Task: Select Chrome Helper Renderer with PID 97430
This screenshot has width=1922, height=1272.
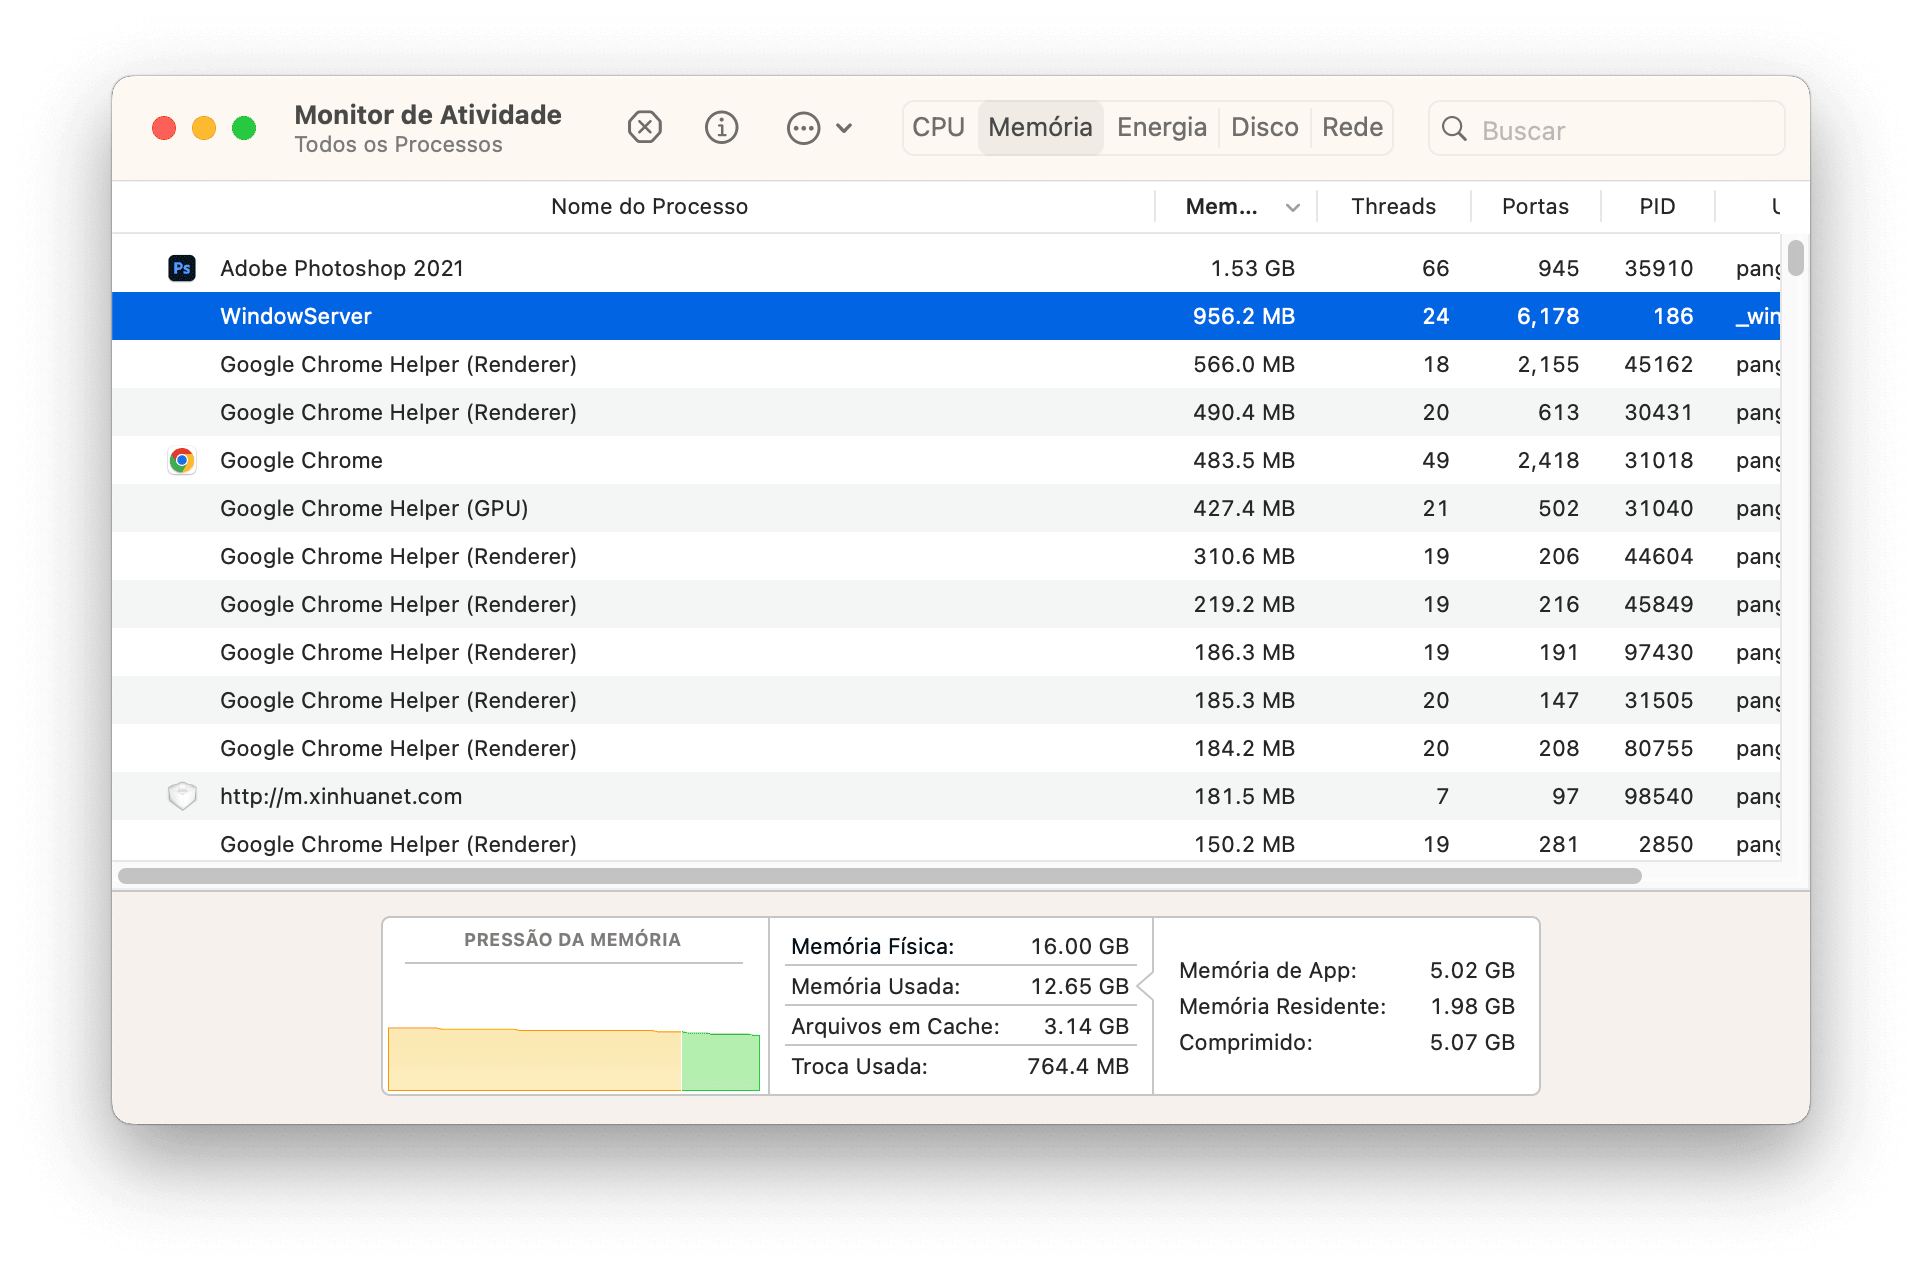Action: 946,652
